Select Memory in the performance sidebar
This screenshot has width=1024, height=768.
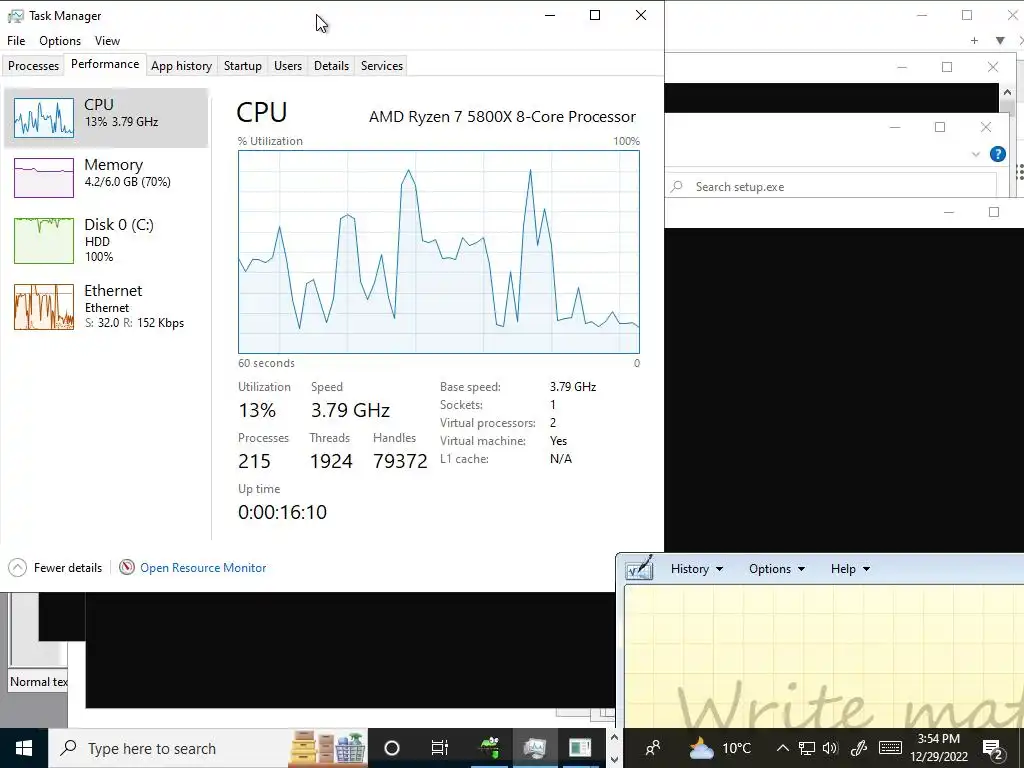tap(106, 177)
